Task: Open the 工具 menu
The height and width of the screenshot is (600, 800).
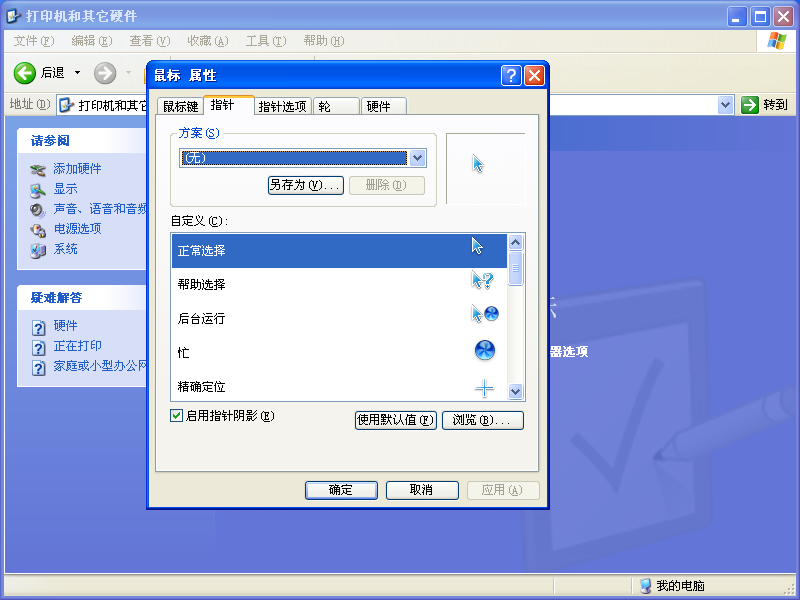Action: click(265, 41)
